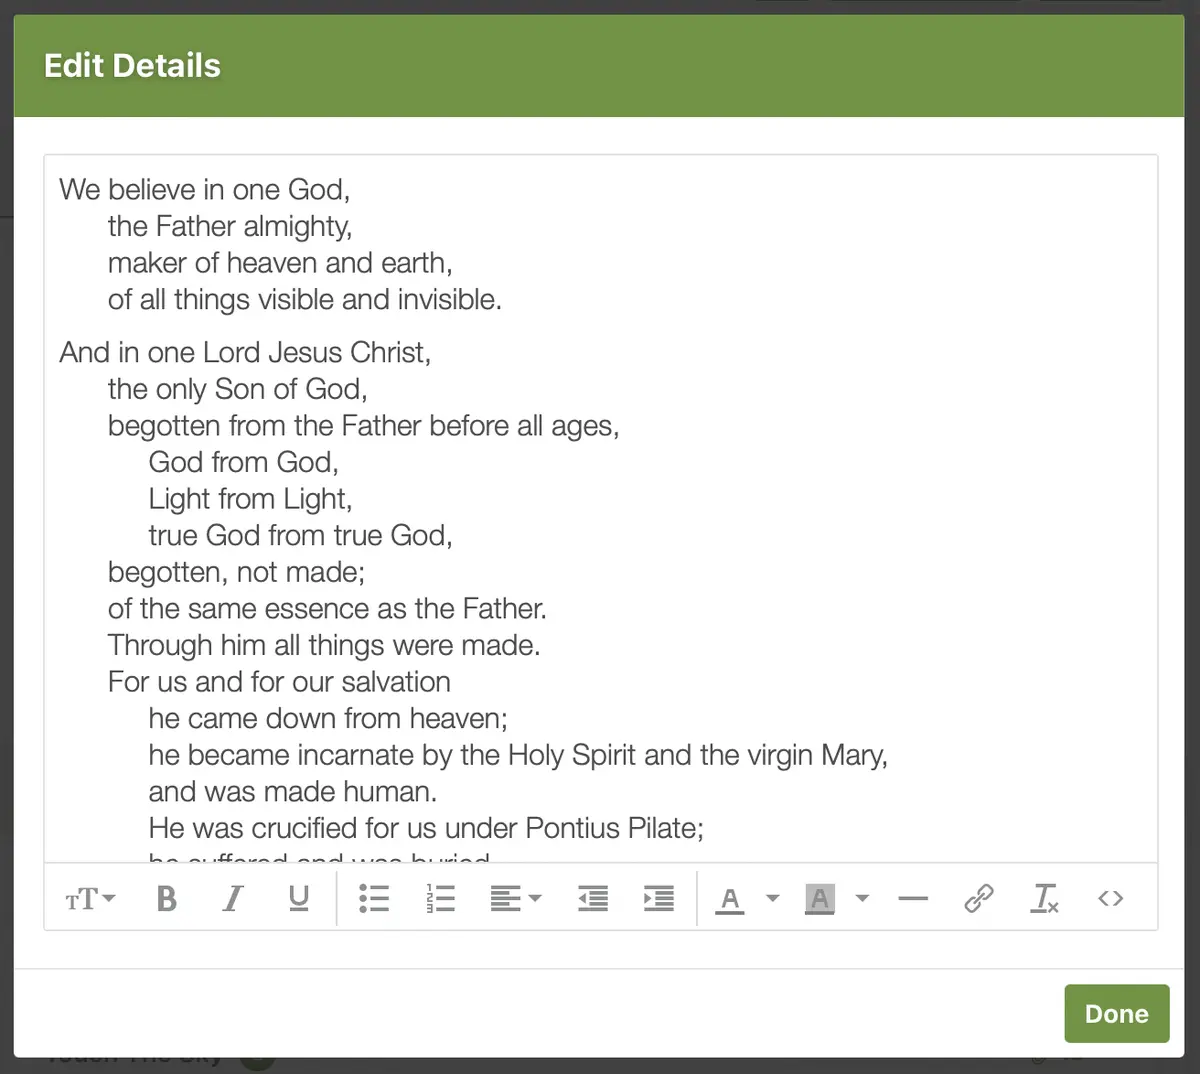Open the text alignment dropdown

(x=515, y=899)
